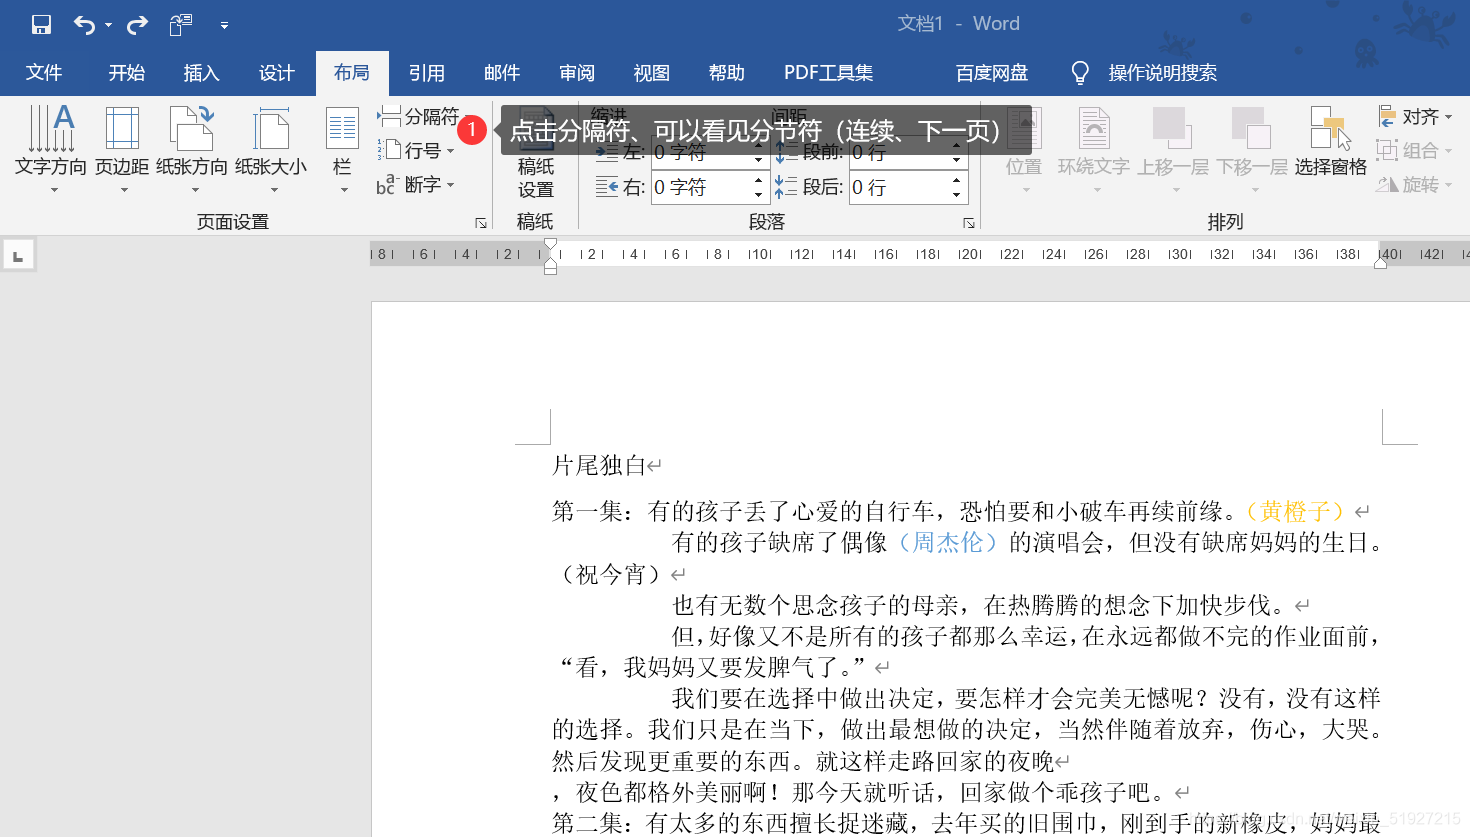
Task: Click the 操作说明搜索 search box
Action: click(x=1163, y=72)
